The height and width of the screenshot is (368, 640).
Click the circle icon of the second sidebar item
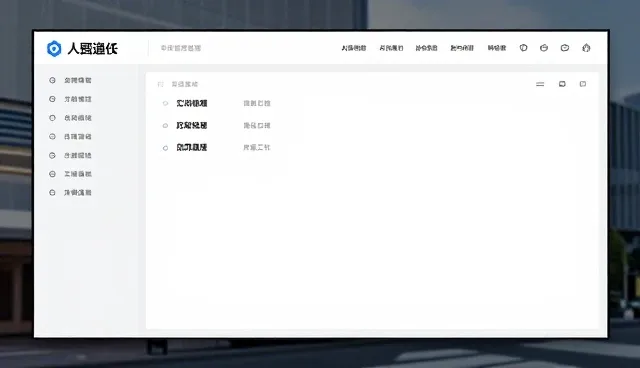[52, 99]
